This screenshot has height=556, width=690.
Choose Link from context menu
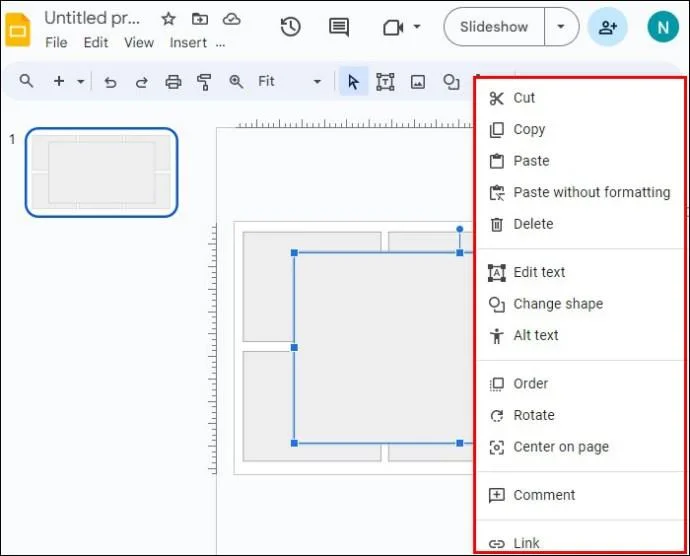580,543
